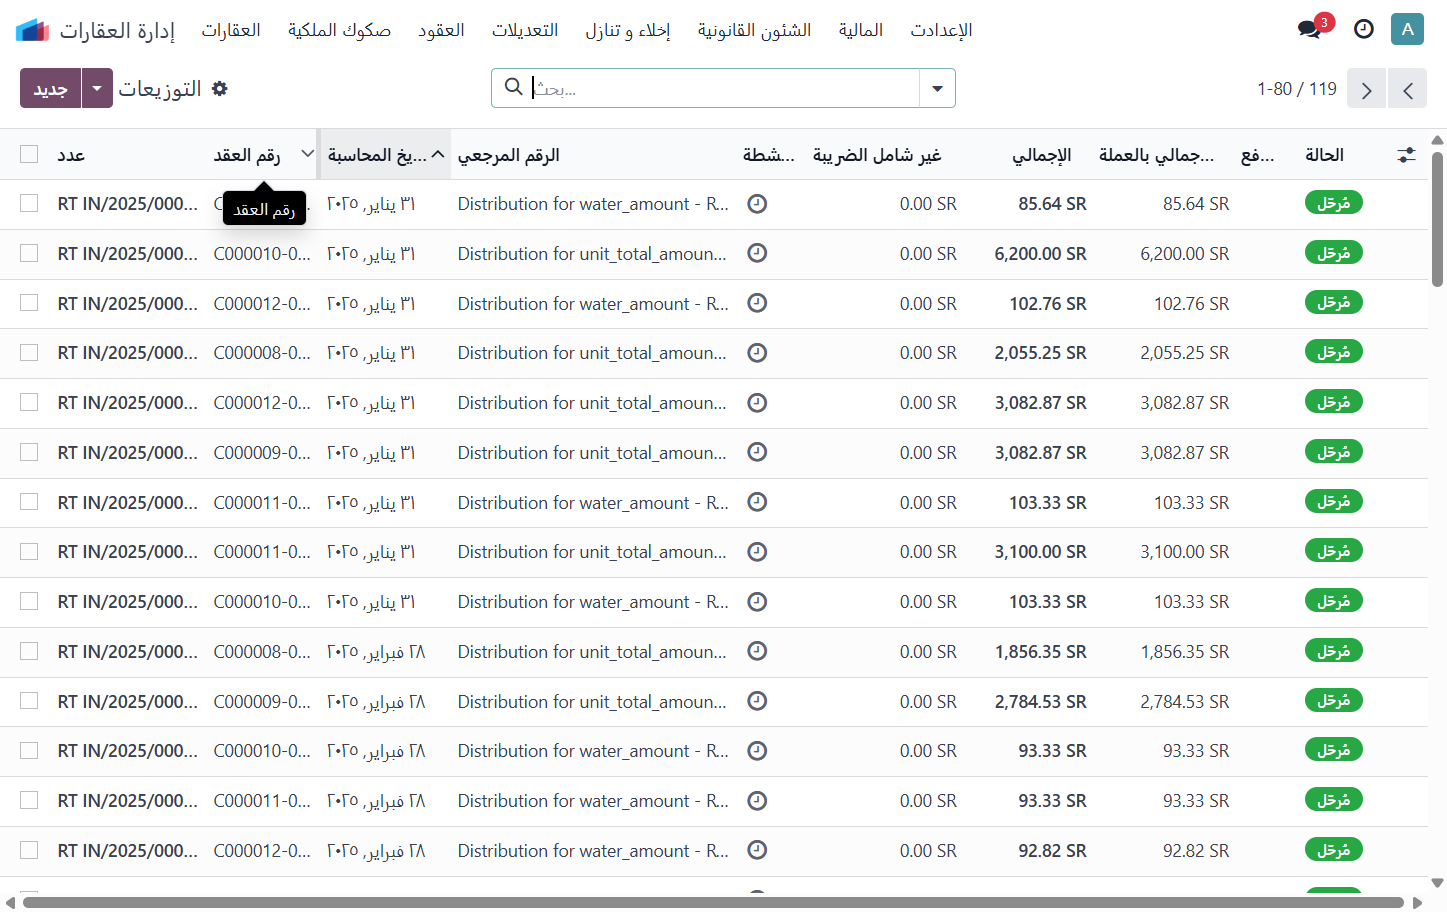Screen dimensions: 1447x912
Task: Click the 1-80 / 119 pager counter
Action: click(x=1297, y=89)
